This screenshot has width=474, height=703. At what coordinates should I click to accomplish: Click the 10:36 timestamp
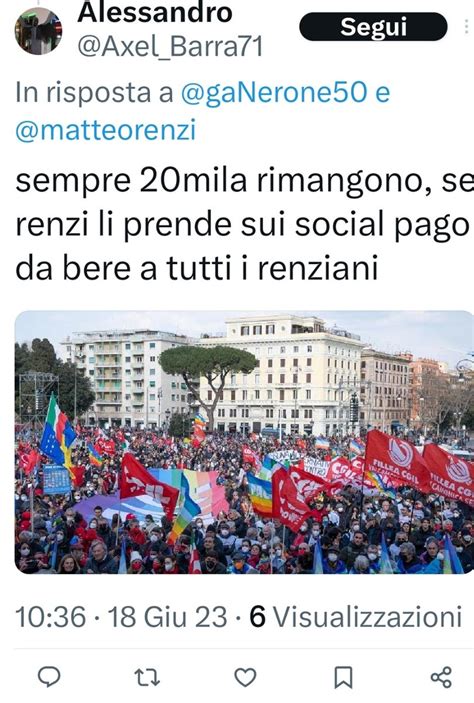[x=50, y=616]
